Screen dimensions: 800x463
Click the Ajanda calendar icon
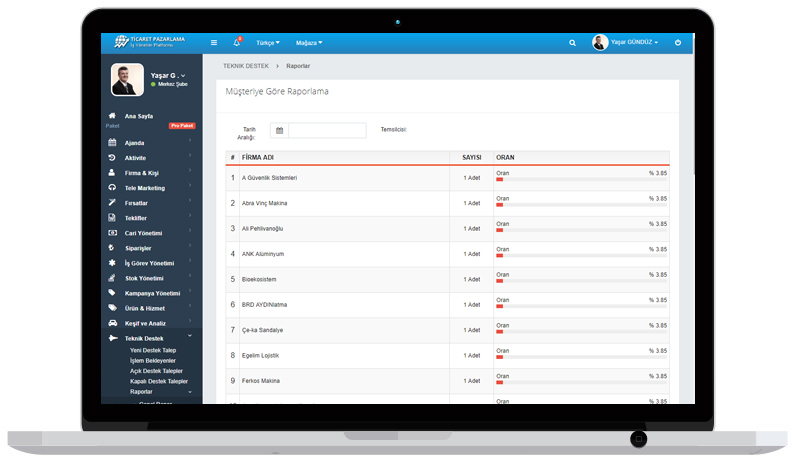(112, 142)
